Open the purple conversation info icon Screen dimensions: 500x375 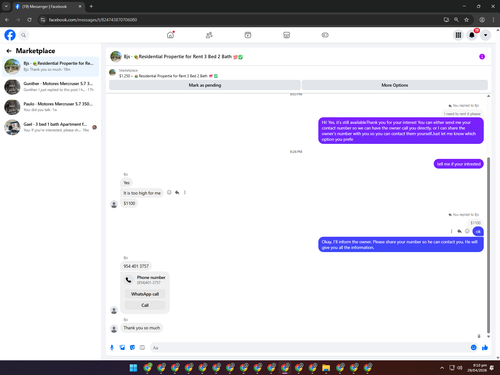coord(482,57)
